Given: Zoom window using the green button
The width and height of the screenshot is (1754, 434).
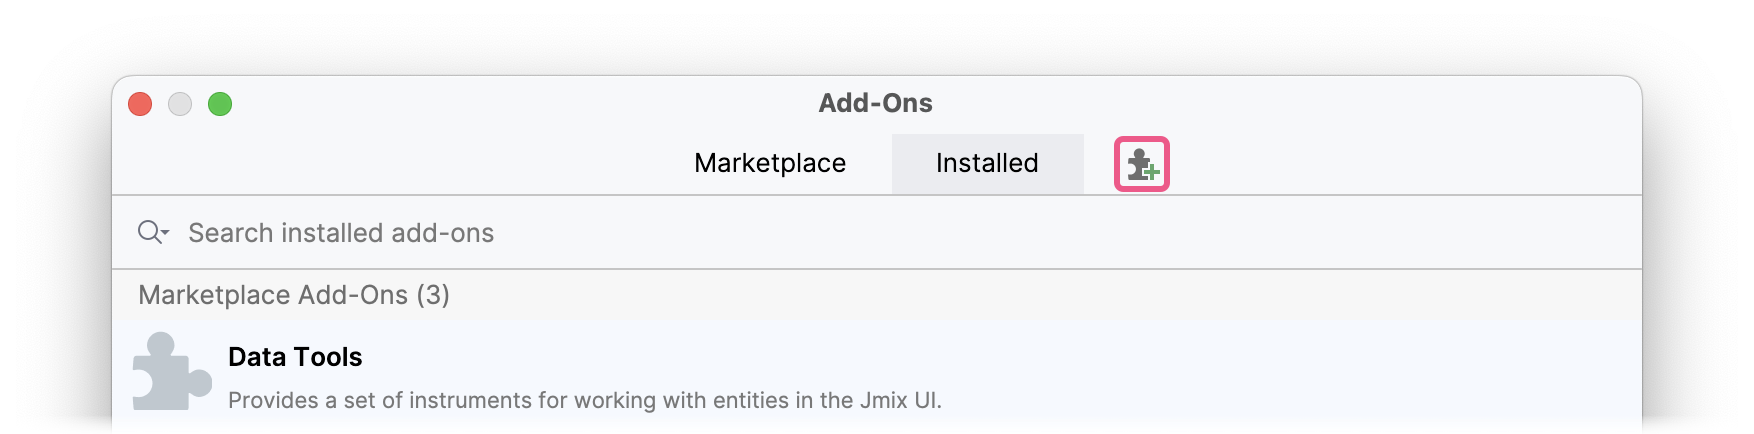Looking at the screenshot, I should coord(220,104).
